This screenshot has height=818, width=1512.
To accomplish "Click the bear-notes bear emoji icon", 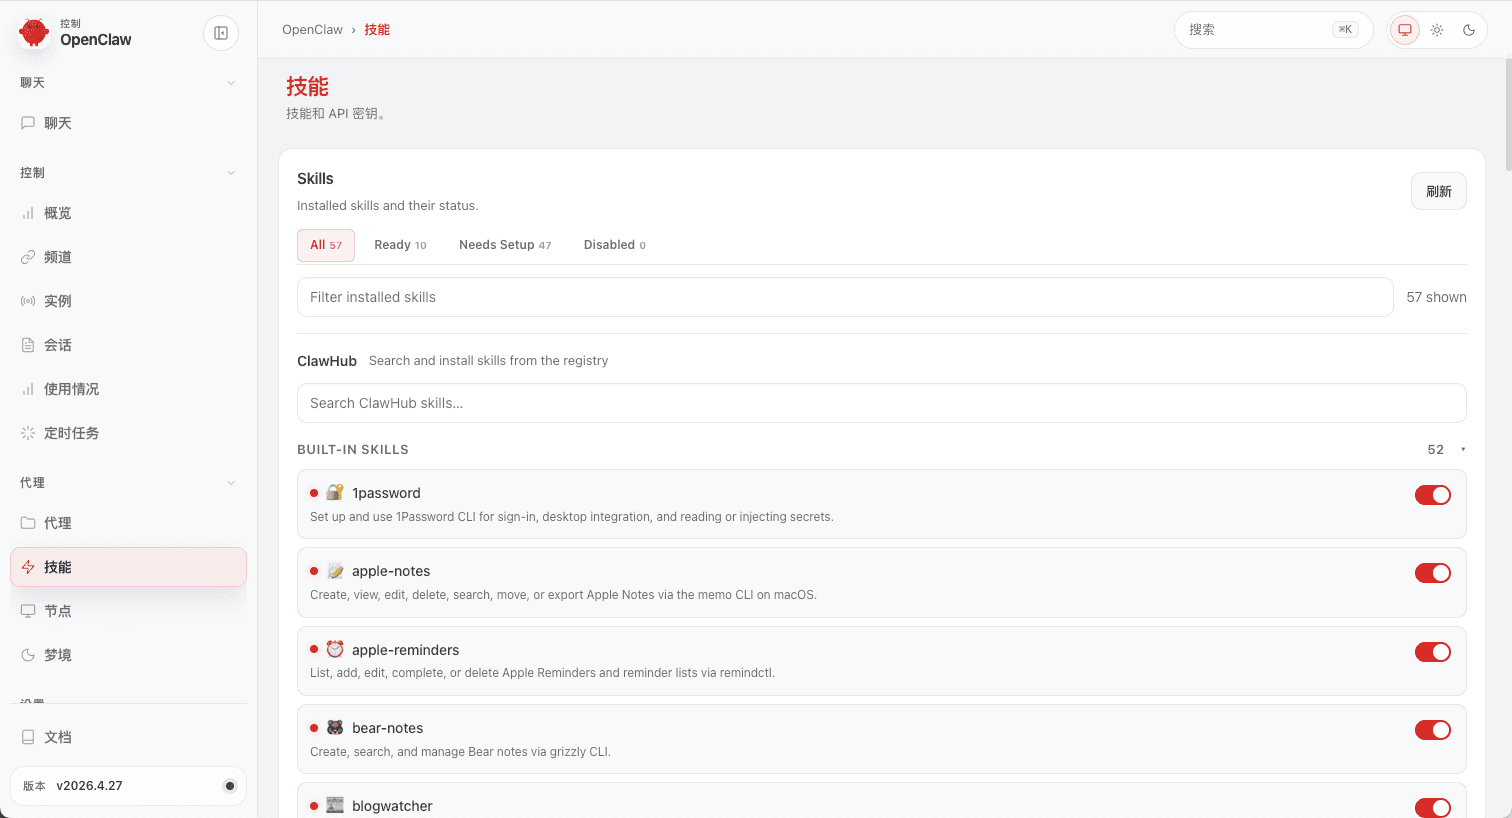I will click(335, 727).
